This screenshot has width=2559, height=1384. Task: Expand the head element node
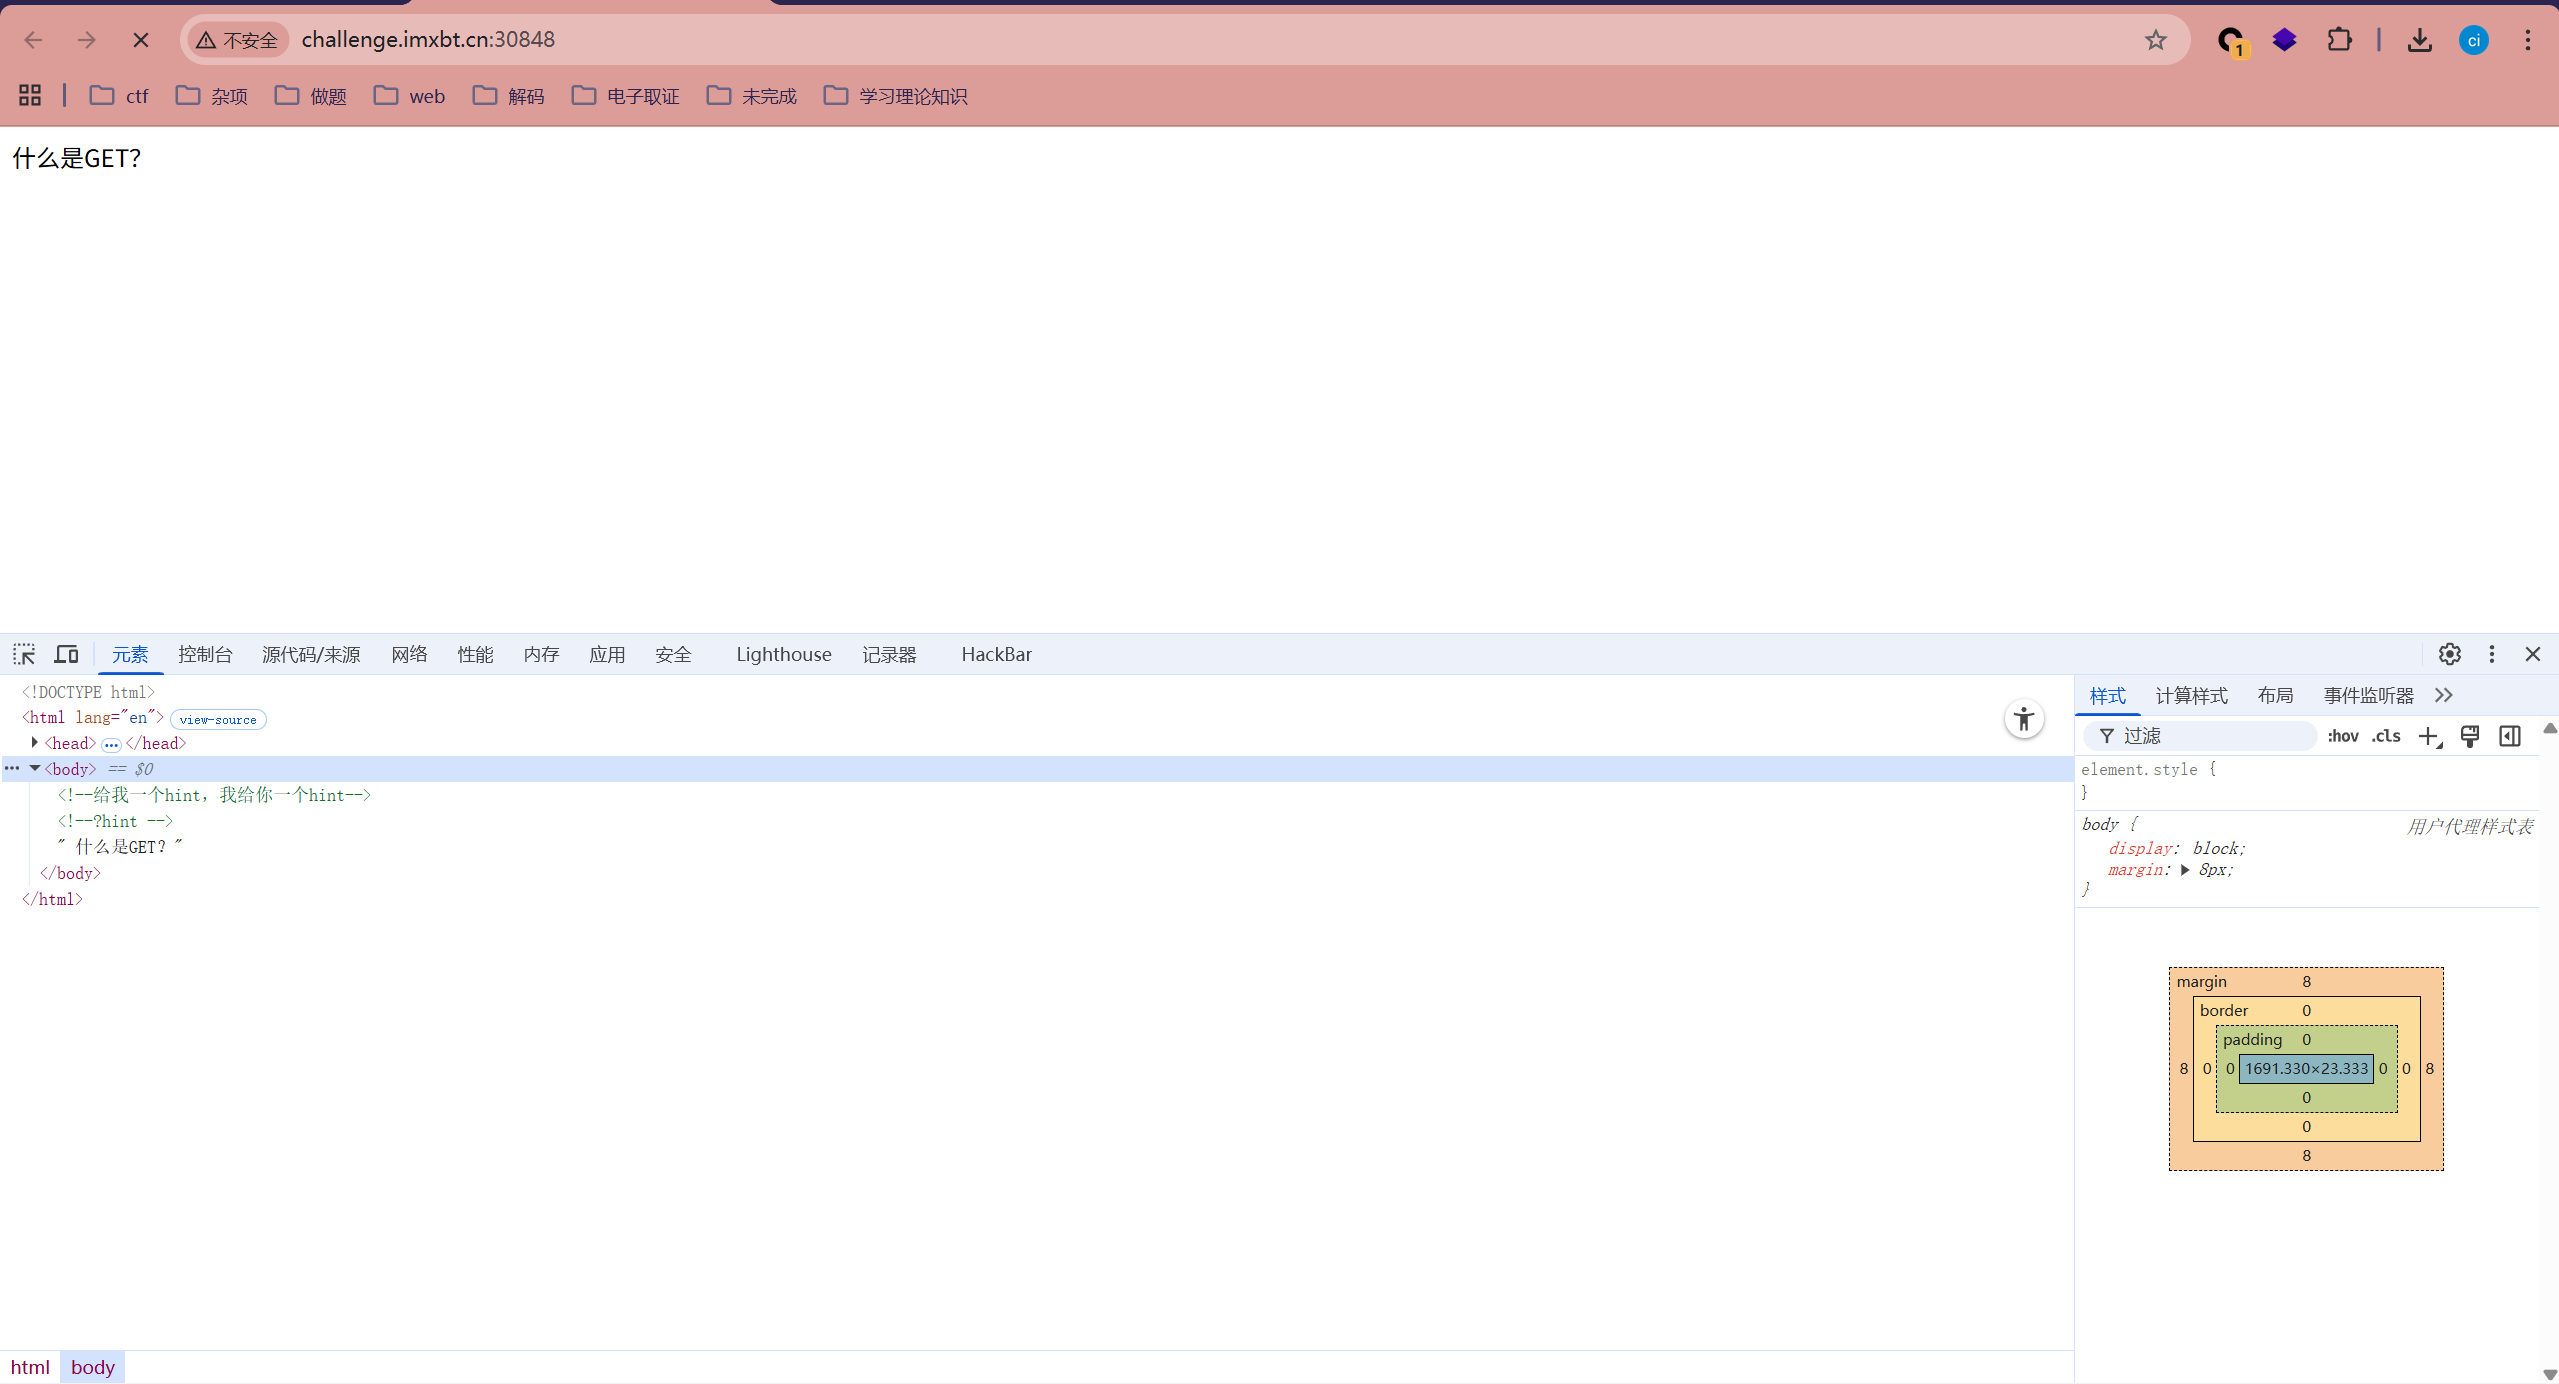(x=35, y=743)
